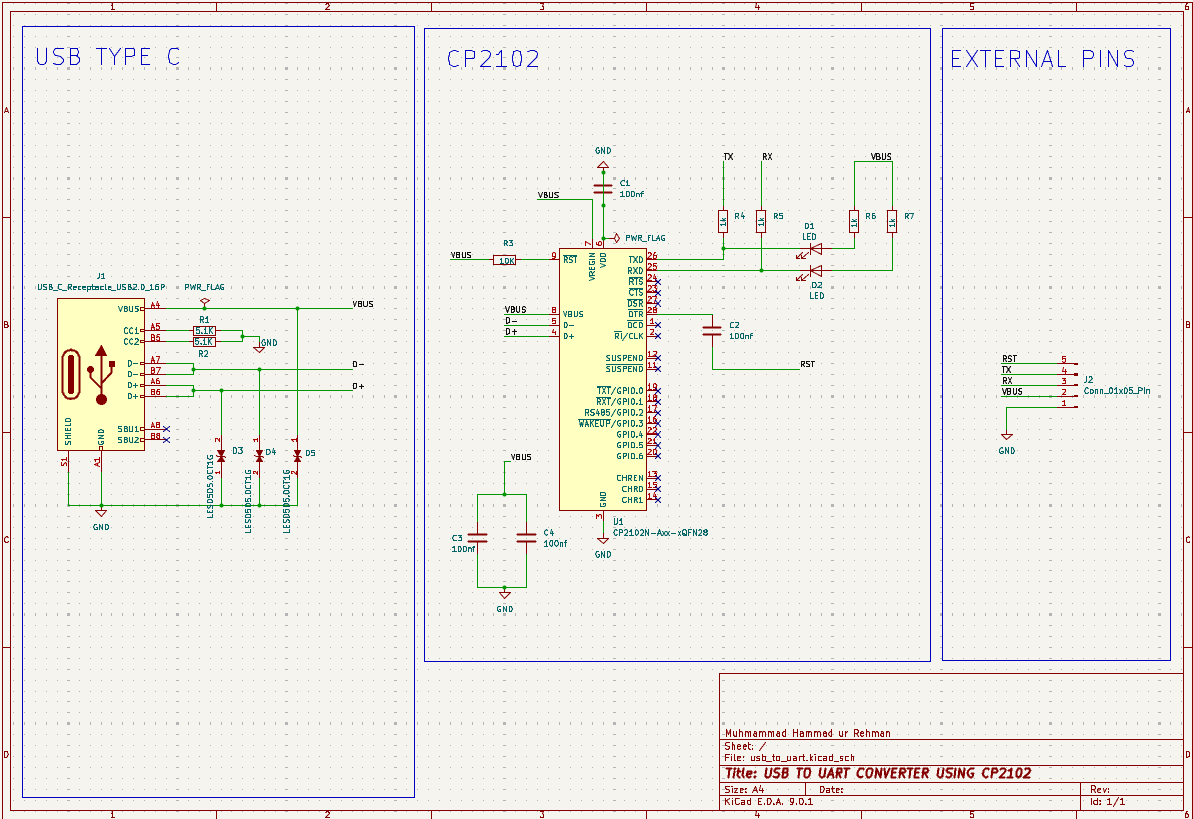
Task: Click the 'Id: 1/1' field in title block
Action: click(x=1107, y=801)
